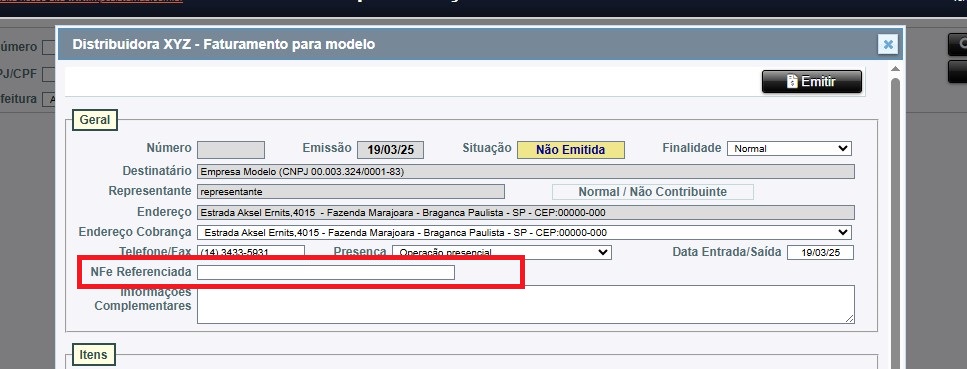Click the Data Entrada/Saída date field
This screenshot has width=967, height=369.
tap(820, 252)
